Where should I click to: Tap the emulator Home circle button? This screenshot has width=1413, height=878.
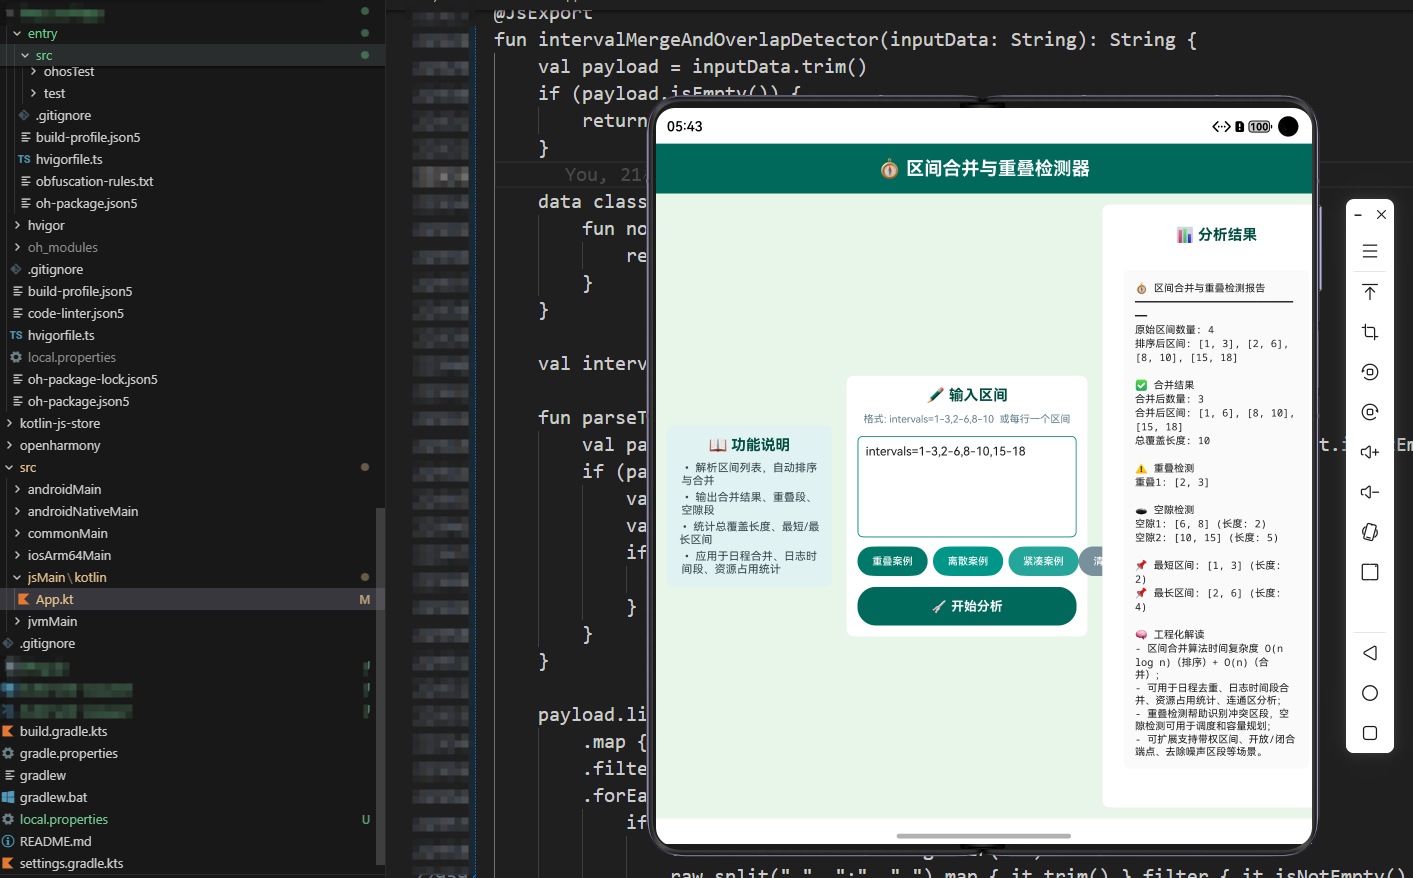point(1370,693)
